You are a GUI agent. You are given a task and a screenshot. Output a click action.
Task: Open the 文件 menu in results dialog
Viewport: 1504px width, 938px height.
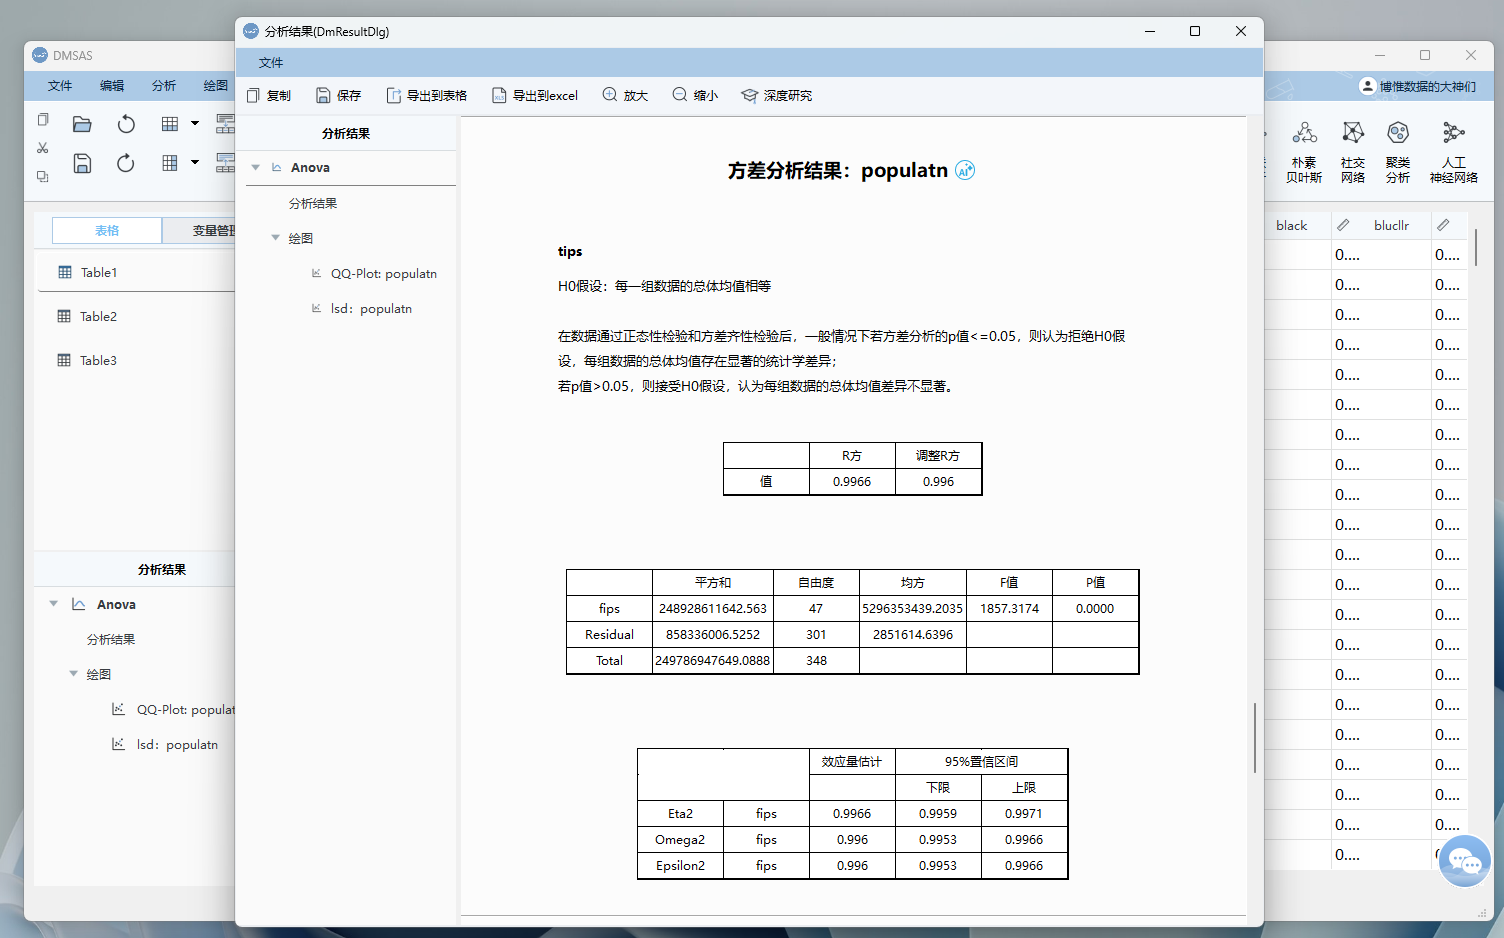pyautogui.click(x=271, y=63)
